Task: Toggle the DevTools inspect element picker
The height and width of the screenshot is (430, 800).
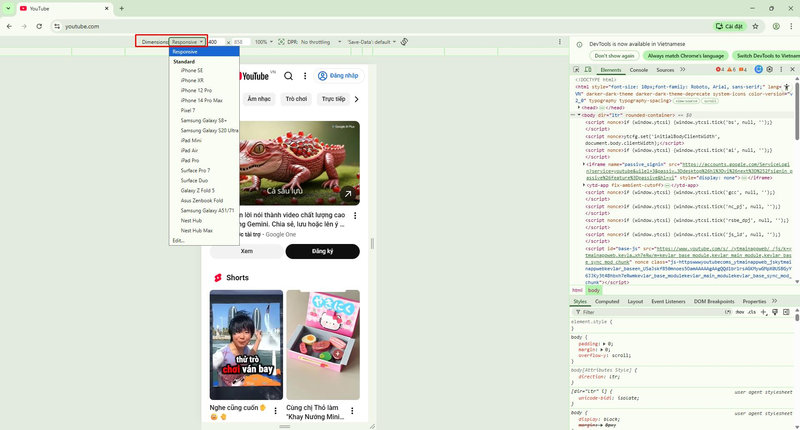Action: [x=576, y=69]
